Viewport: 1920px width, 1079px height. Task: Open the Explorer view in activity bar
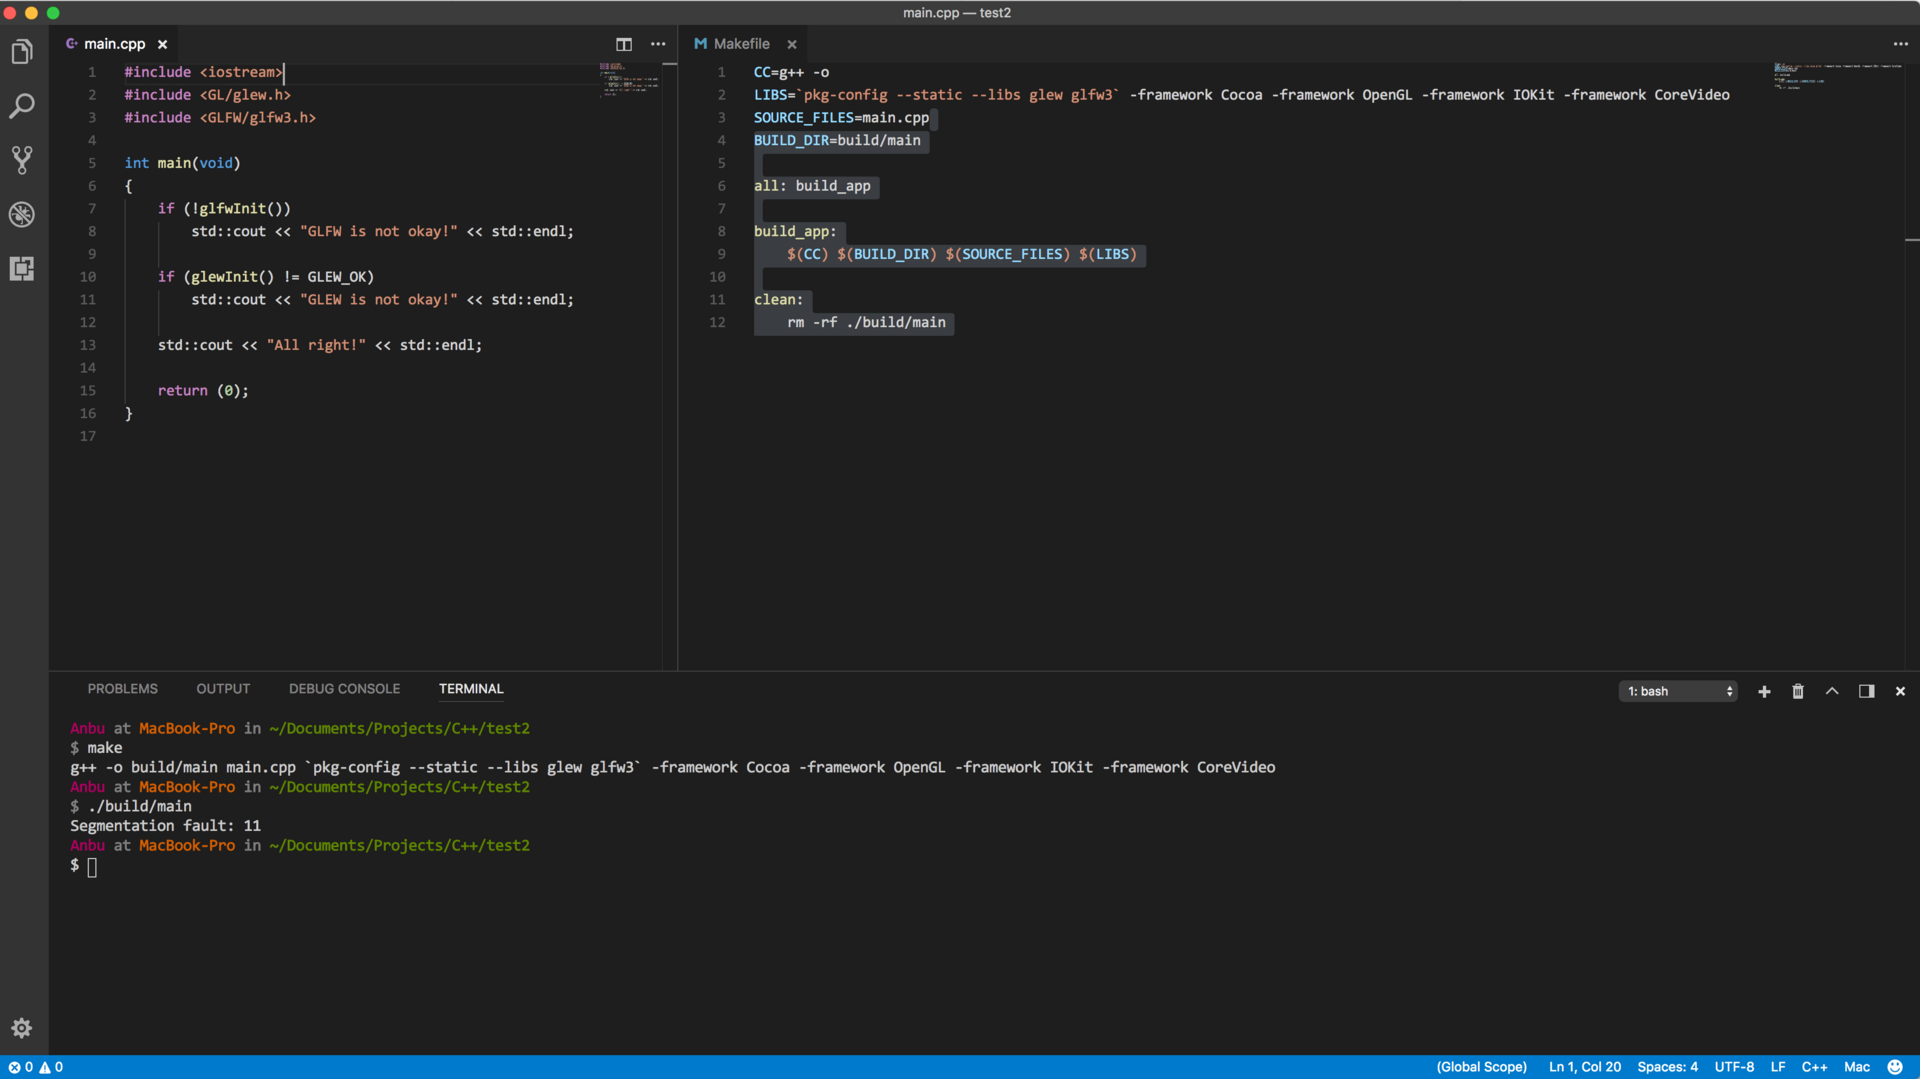click(x=22, y=52)
